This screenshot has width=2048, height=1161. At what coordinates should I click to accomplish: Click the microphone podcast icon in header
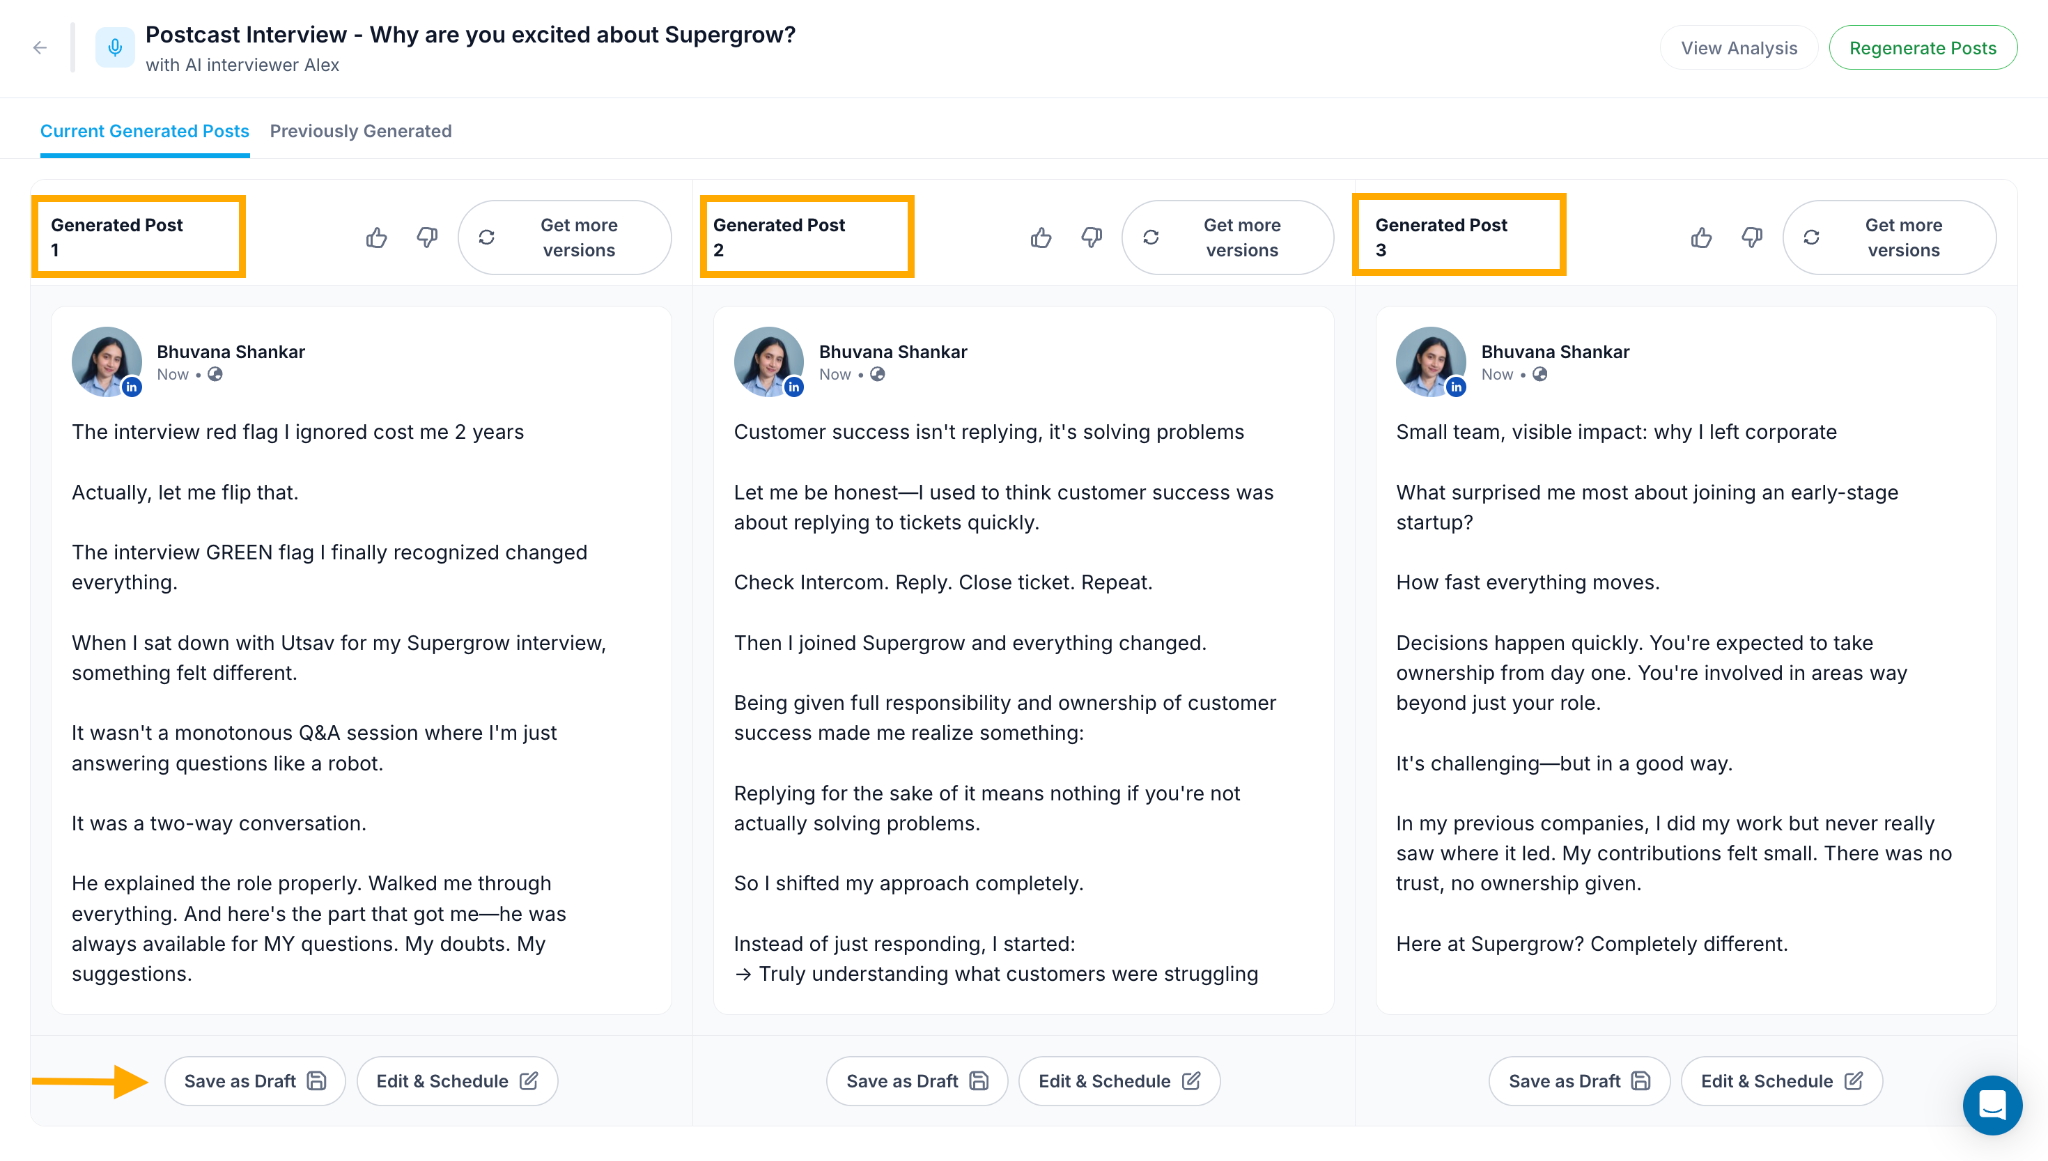[115, 48]
